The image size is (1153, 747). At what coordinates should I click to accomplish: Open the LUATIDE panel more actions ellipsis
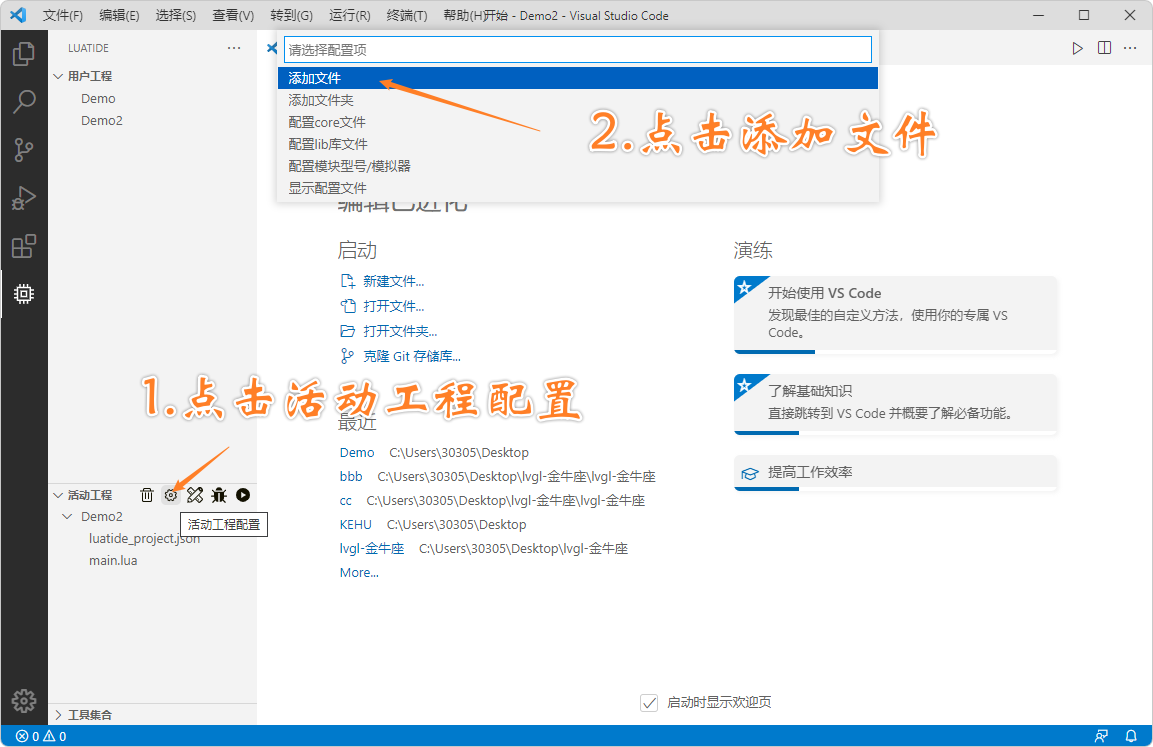tap(234, 48)
